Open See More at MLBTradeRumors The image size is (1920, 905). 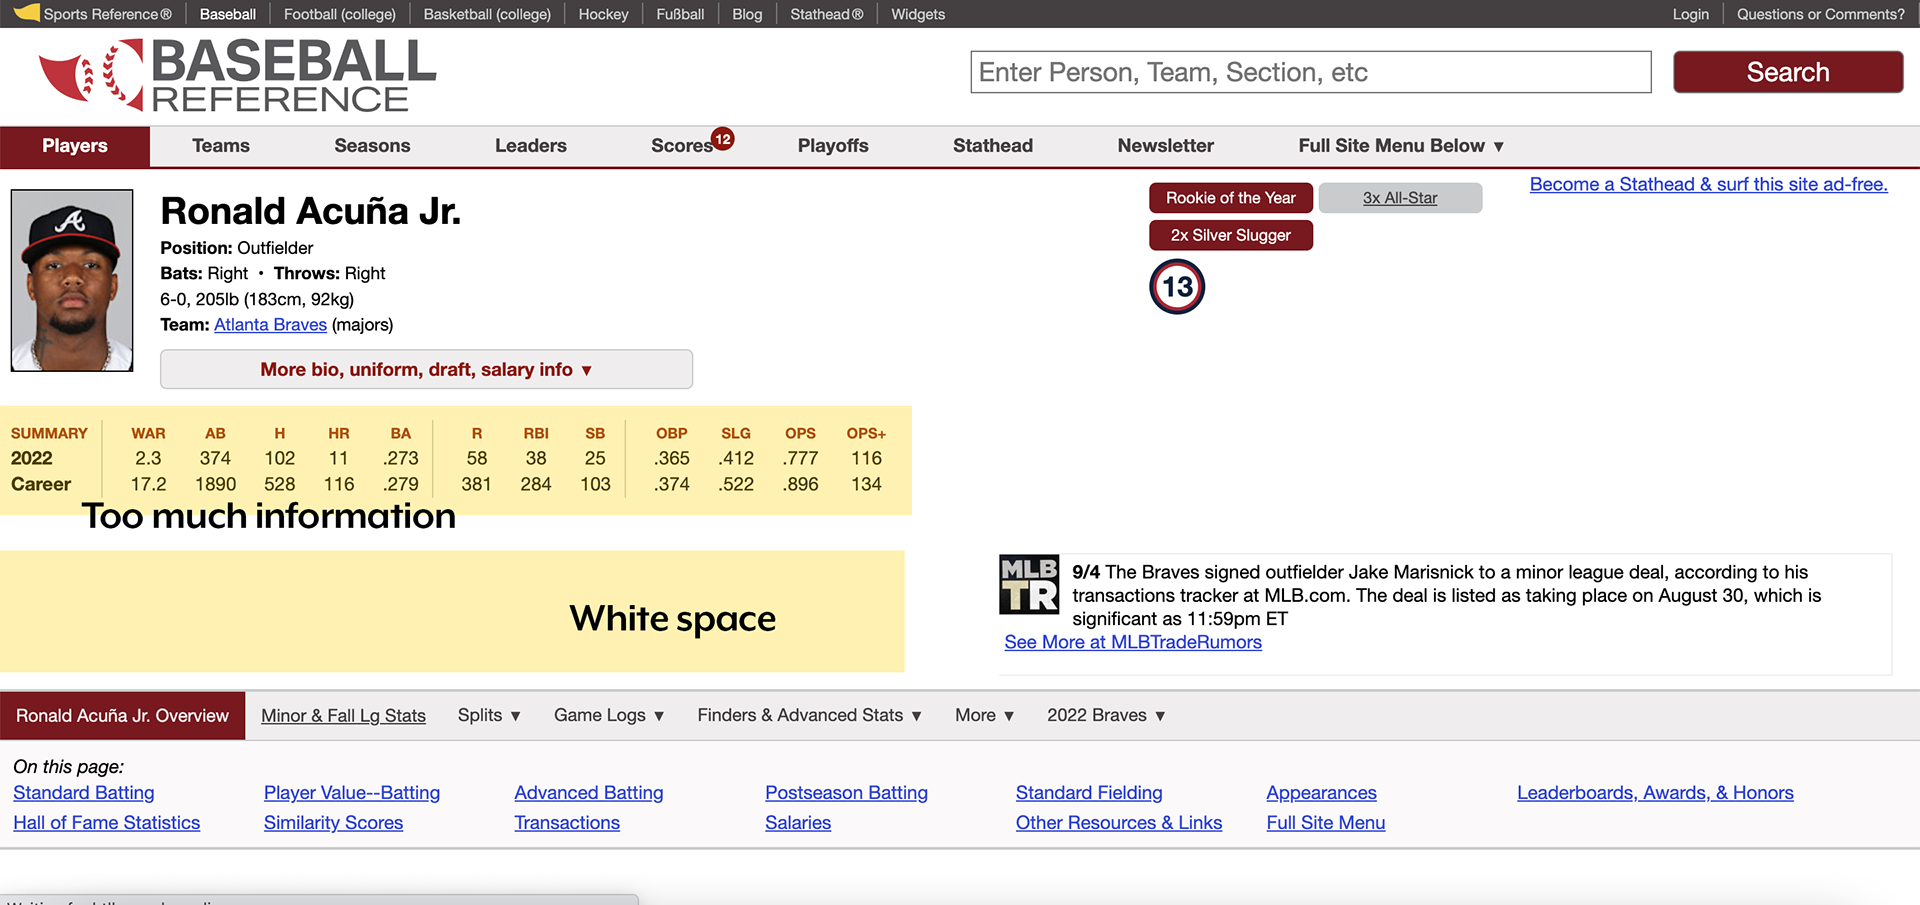pyautogui.click(x=1133, y=642)
